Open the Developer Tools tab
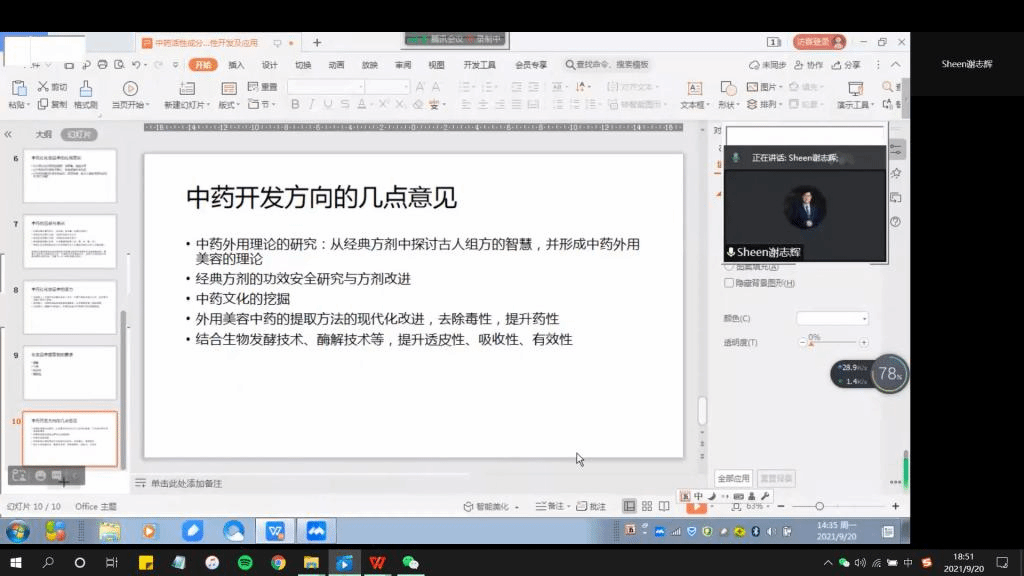Screen dimensions: 1024x576 479,65
